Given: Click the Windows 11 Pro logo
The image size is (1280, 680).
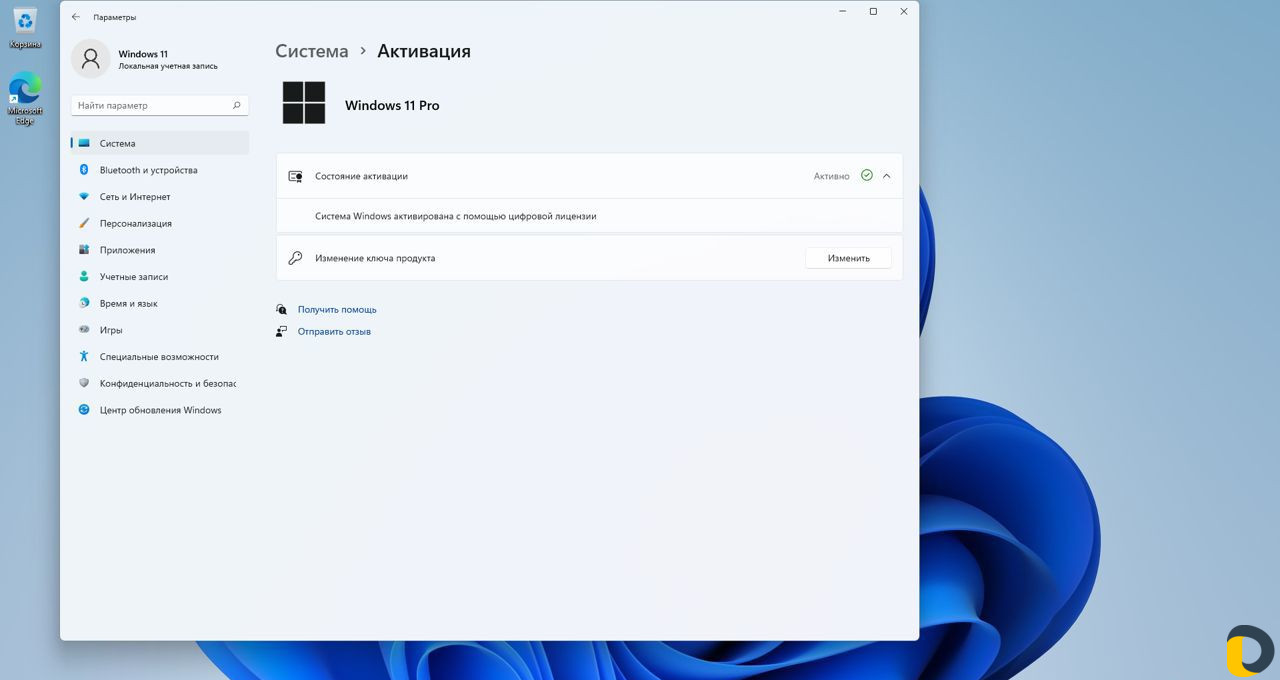Looking at the screenshot, I should pyautogui.click(x=304, y=103).
